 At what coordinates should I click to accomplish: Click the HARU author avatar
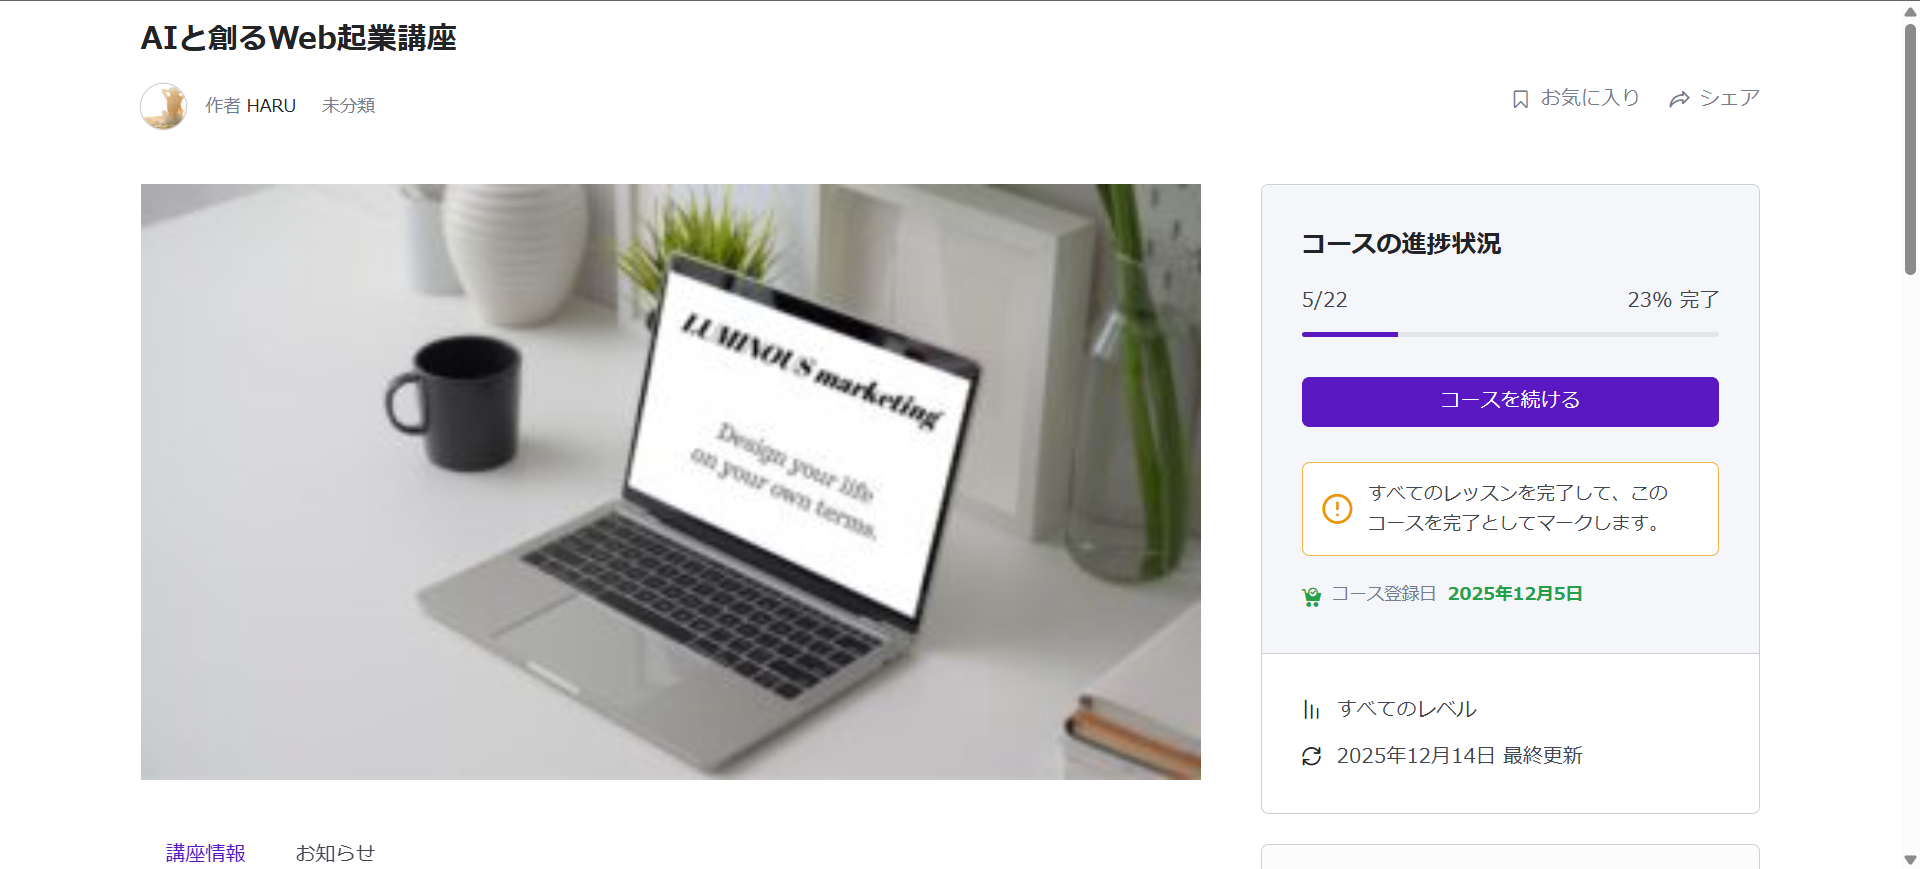(x=164, y=106)
